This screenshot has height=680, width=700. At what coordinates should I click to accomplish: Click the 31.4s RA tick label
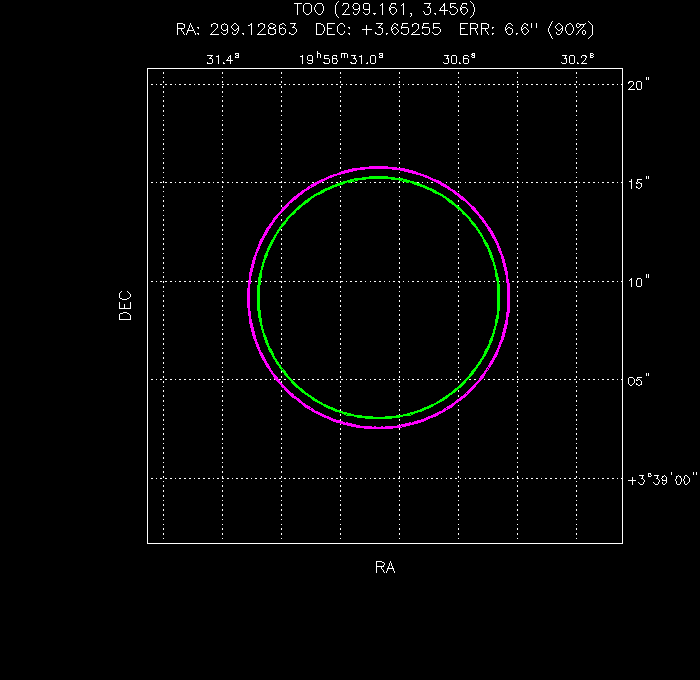tap(222, 60)
